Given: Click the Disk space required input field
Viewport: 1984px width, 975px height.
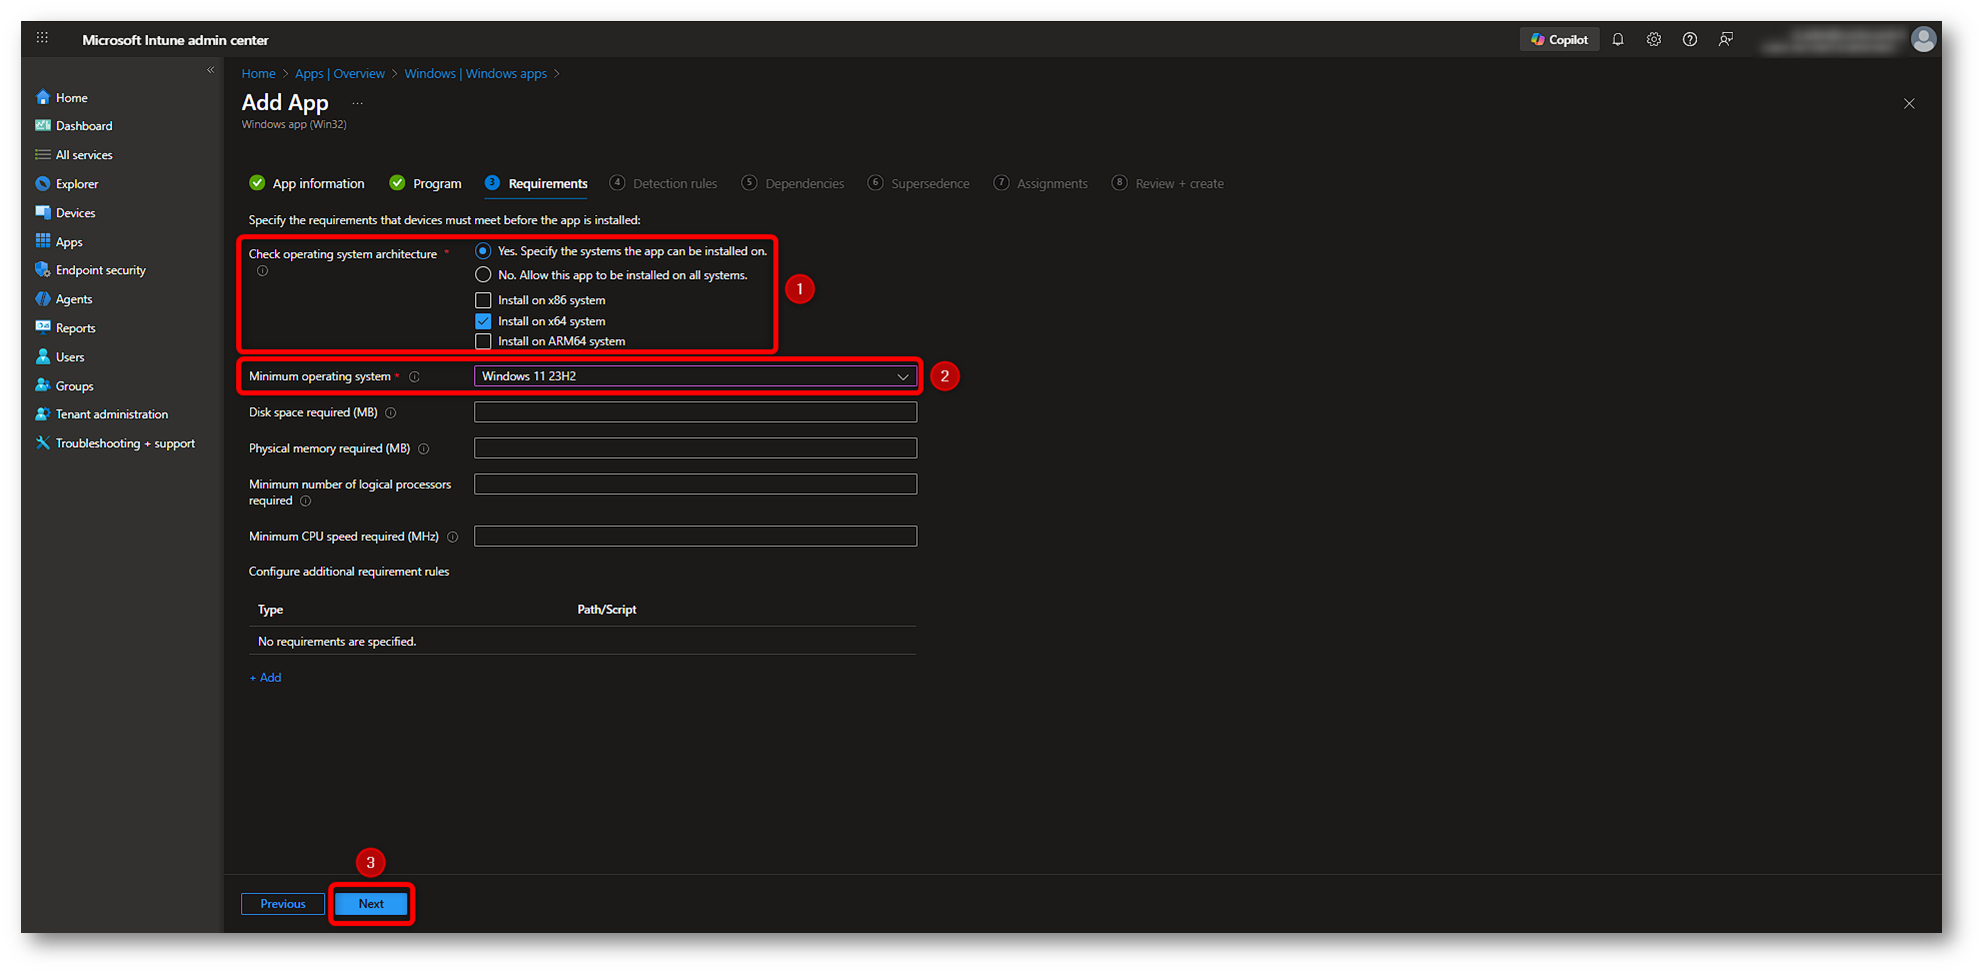Looking at the screenshot, I should pyautogui.click(x=695, y=412).
